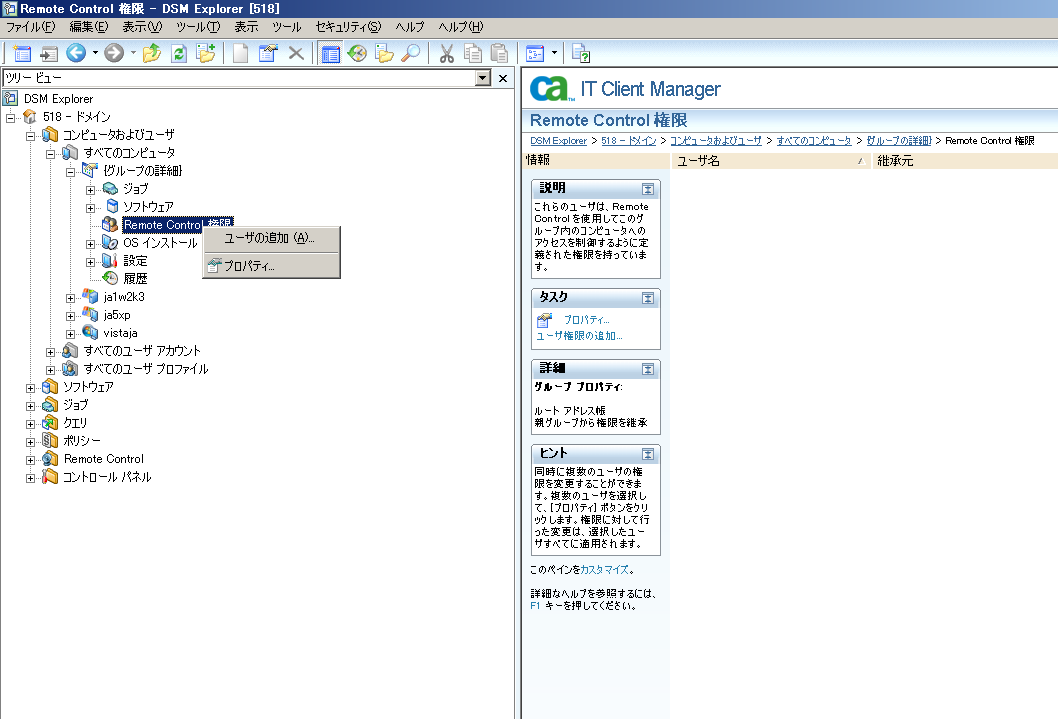
Task: Open the view options dropdown arrow in toolbar
Action: 554,53
